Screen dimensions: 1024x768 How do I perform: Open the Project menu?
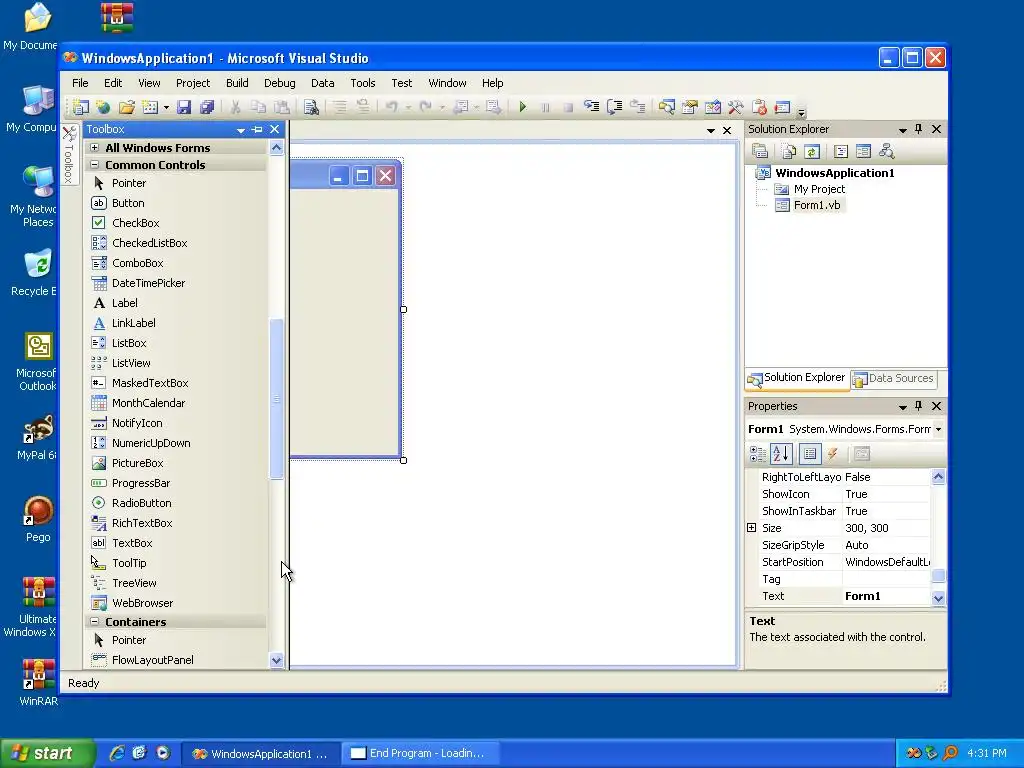click(x=193, y=83)
